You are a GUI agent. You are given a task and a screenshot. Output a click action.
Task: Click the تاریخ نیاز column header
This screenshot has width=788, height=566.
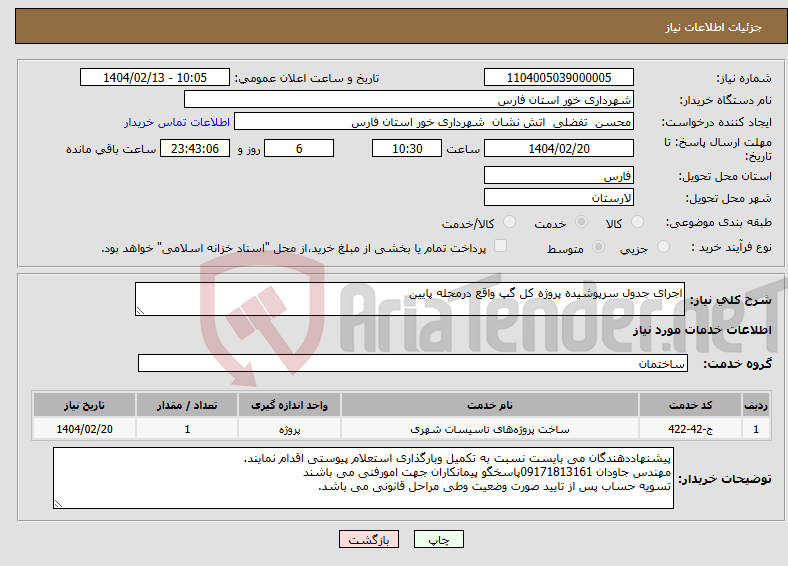(x=84, y=405)
